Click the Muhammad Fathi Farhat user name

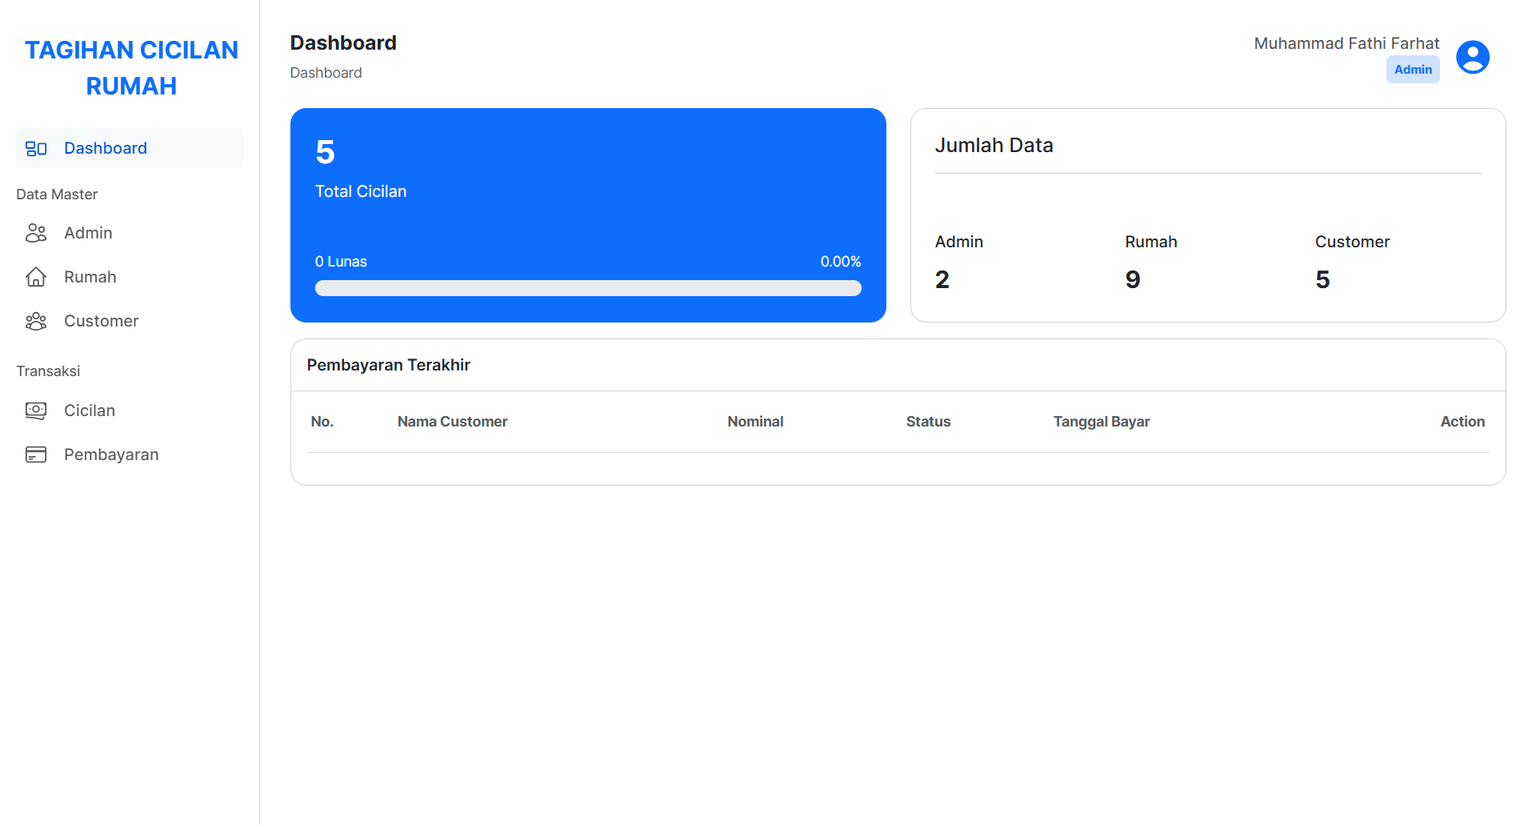pyautogui.click(x=1346, y=43)
